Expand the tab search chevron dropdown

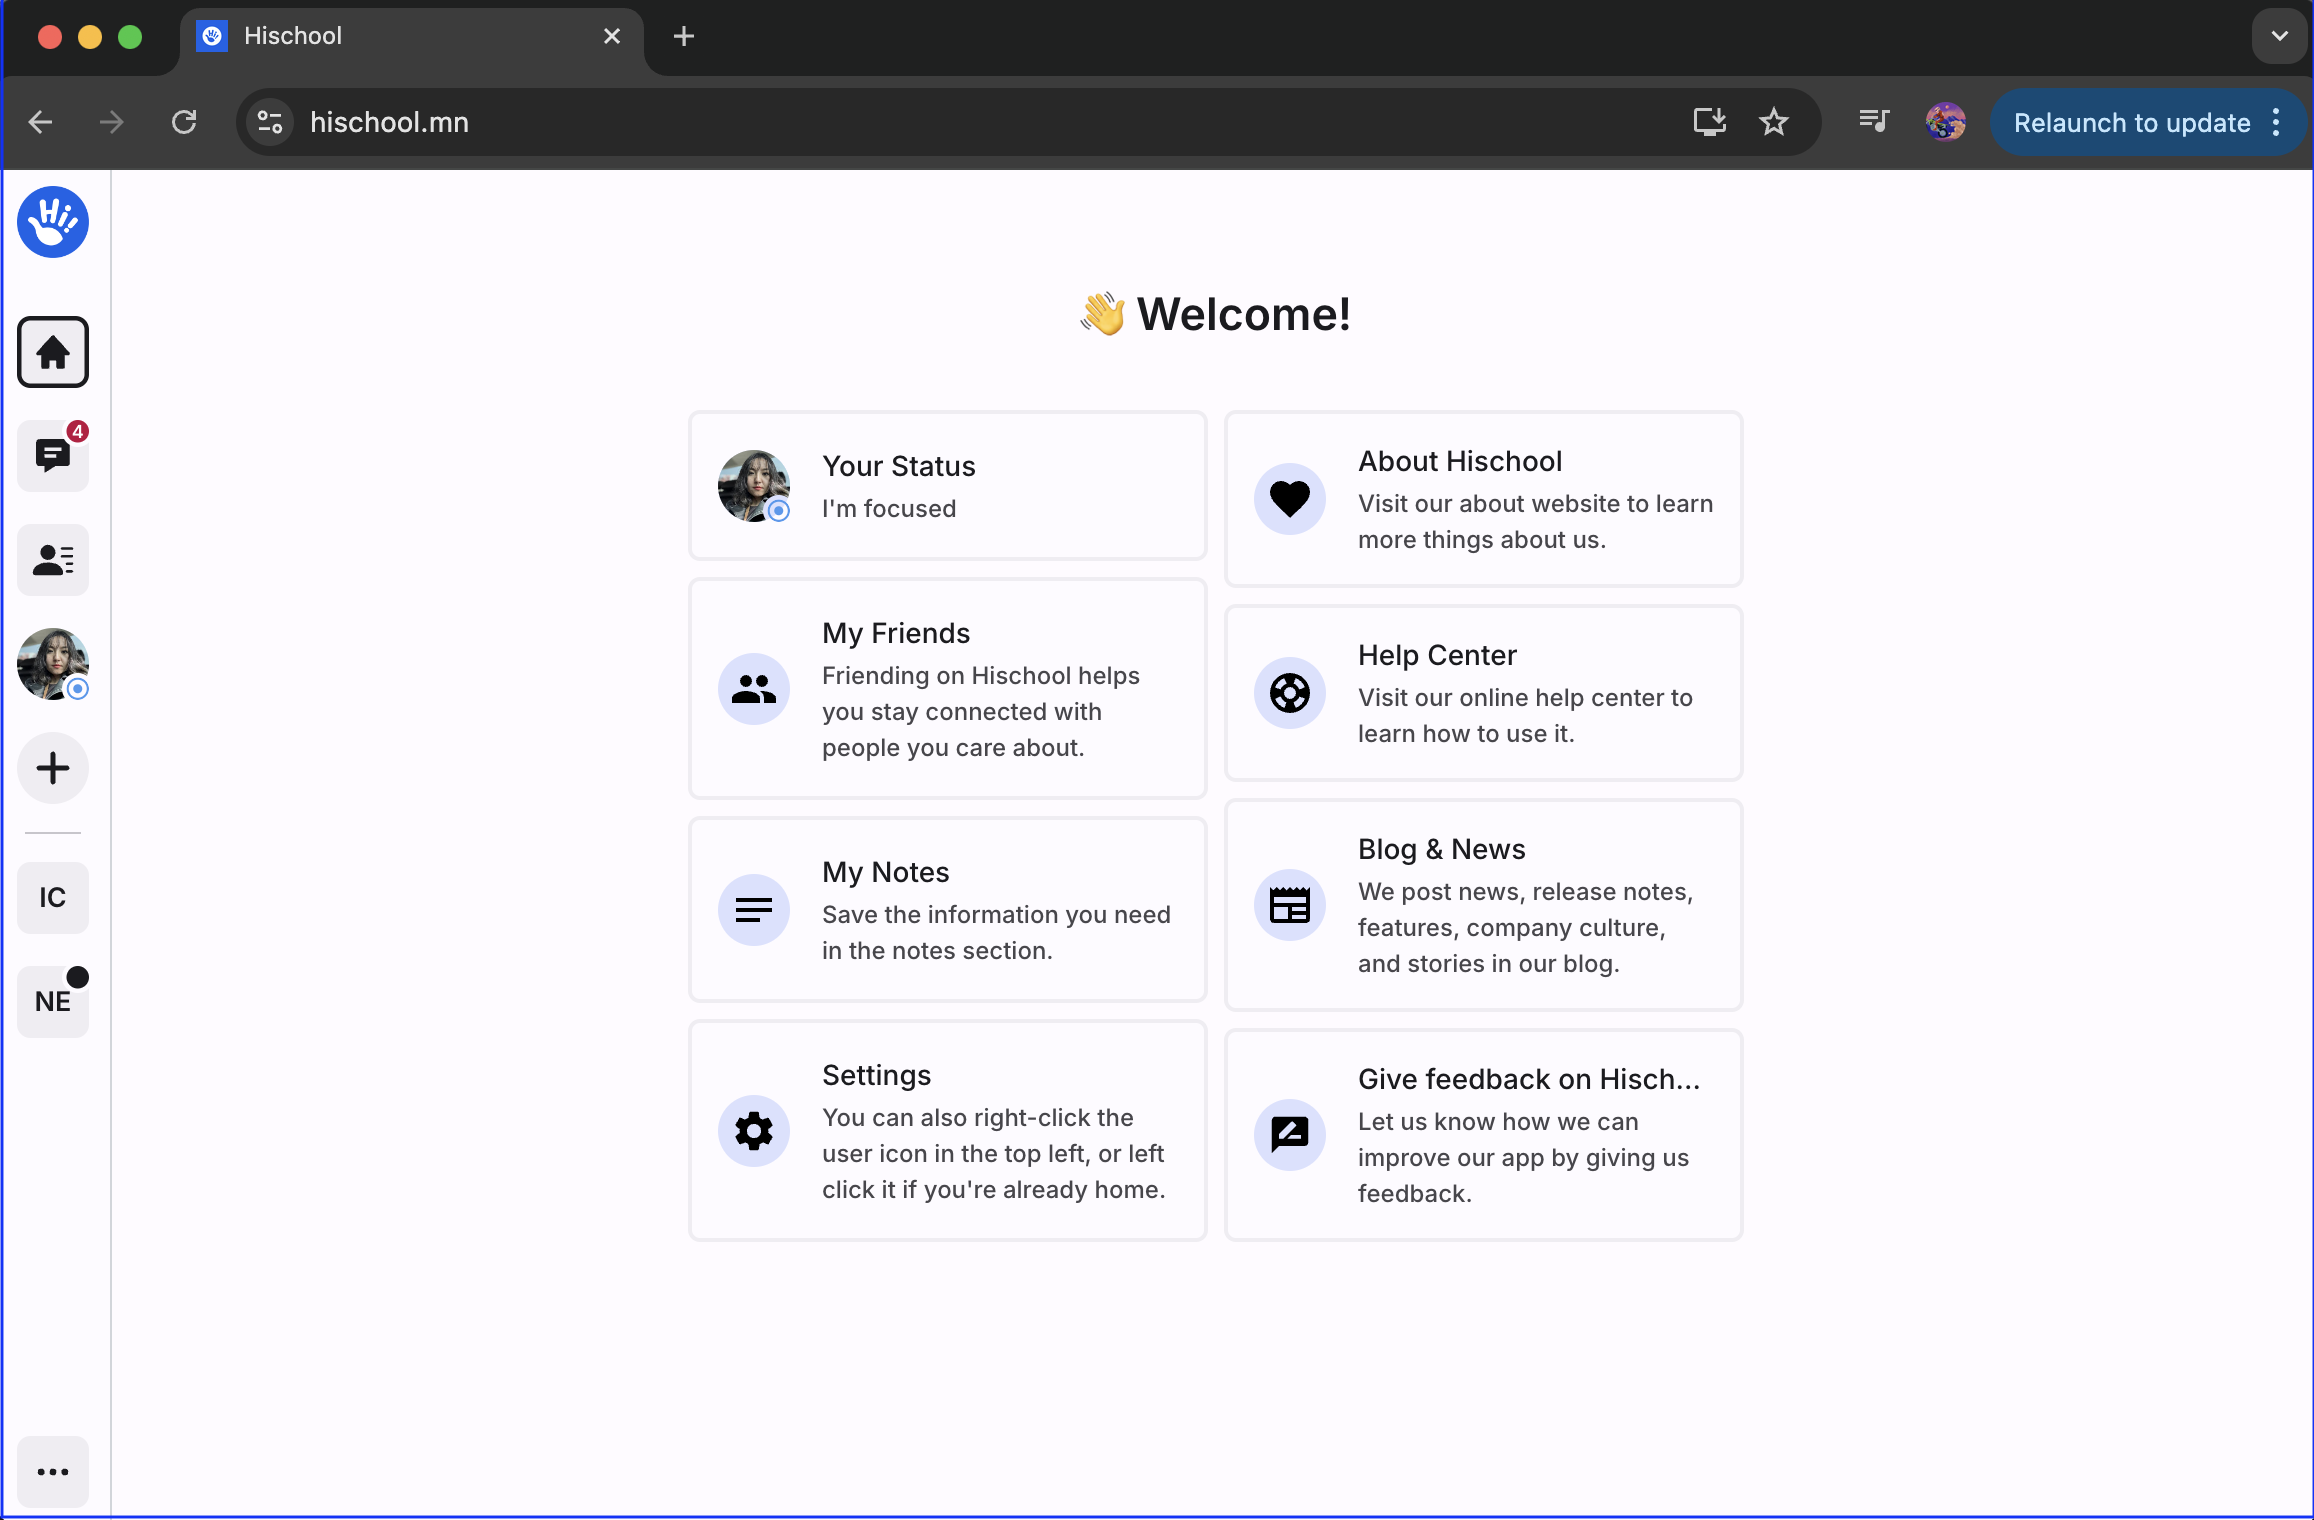coord(2280,36)
